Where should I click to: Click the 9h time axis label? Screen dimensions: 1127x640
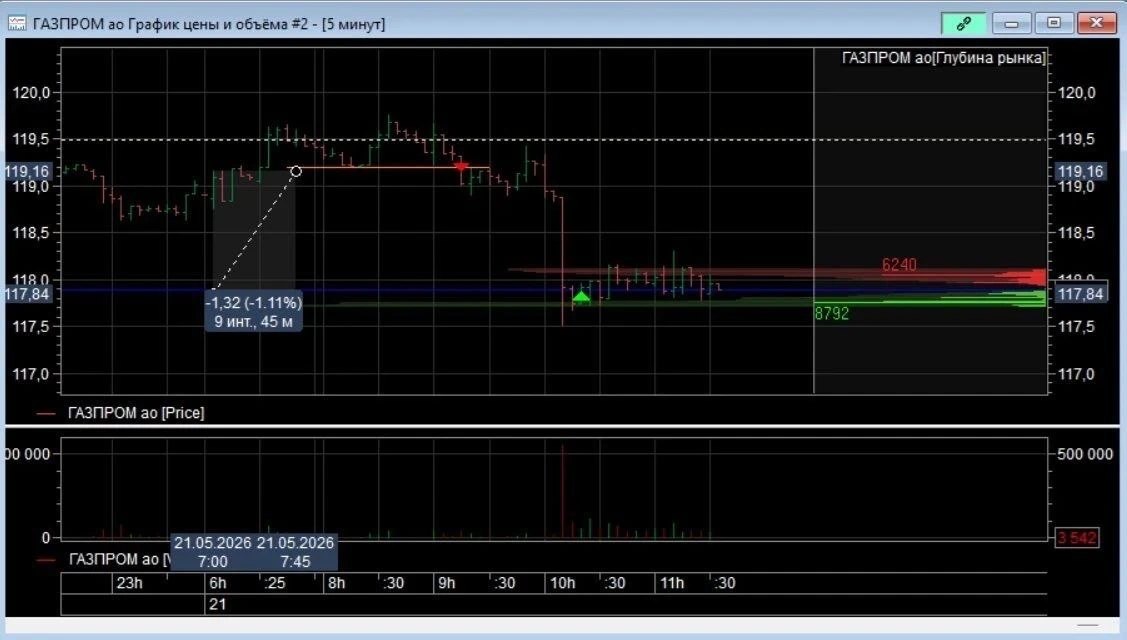click(x=446, y=582)
